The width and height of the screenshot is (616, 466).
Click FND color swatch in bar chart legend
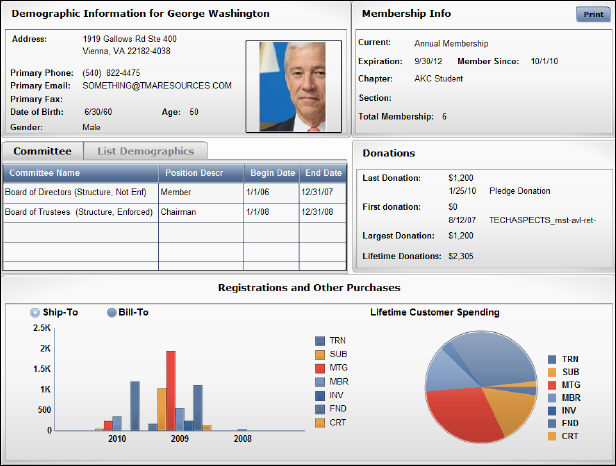(320, 409)
